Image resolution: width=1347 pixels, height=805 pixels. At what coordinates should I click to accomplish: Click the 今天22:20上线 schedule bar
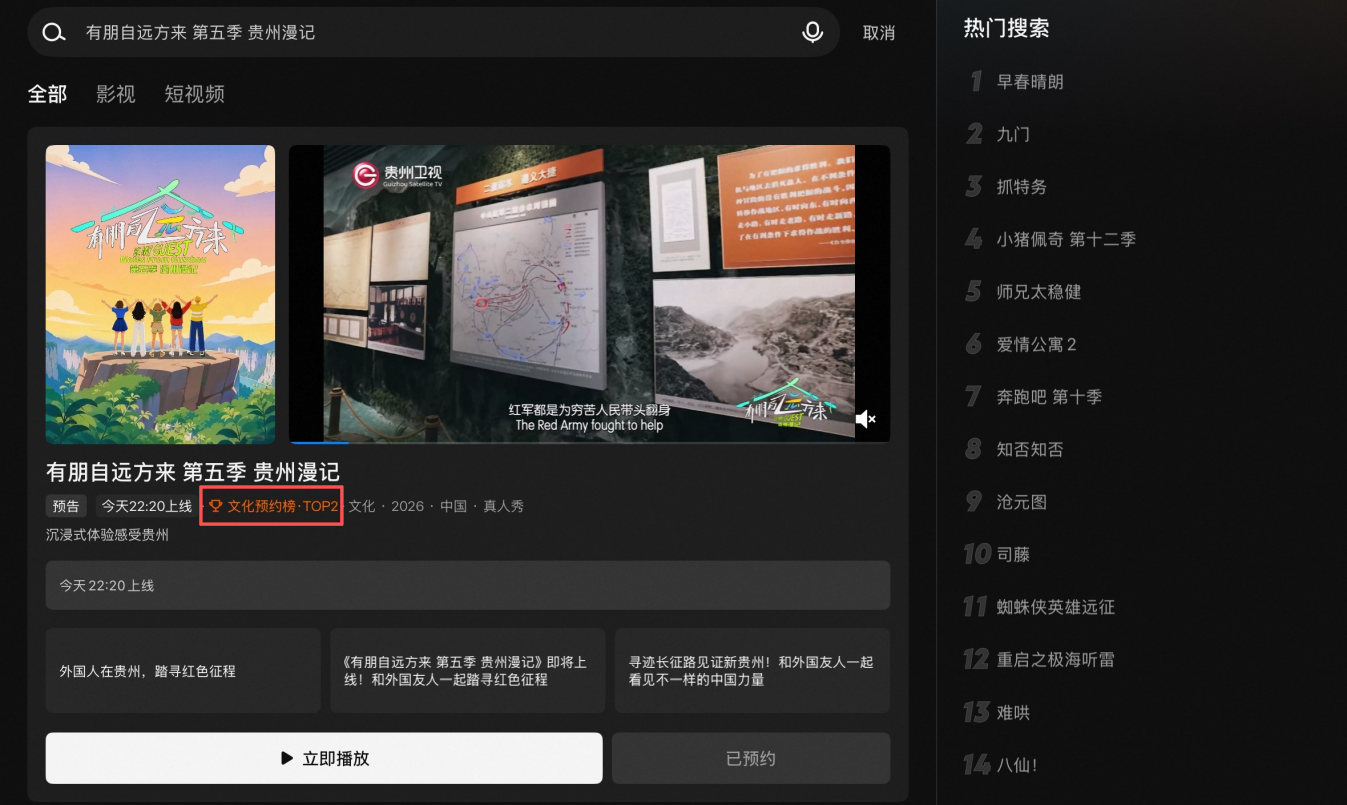coord(468,585)
